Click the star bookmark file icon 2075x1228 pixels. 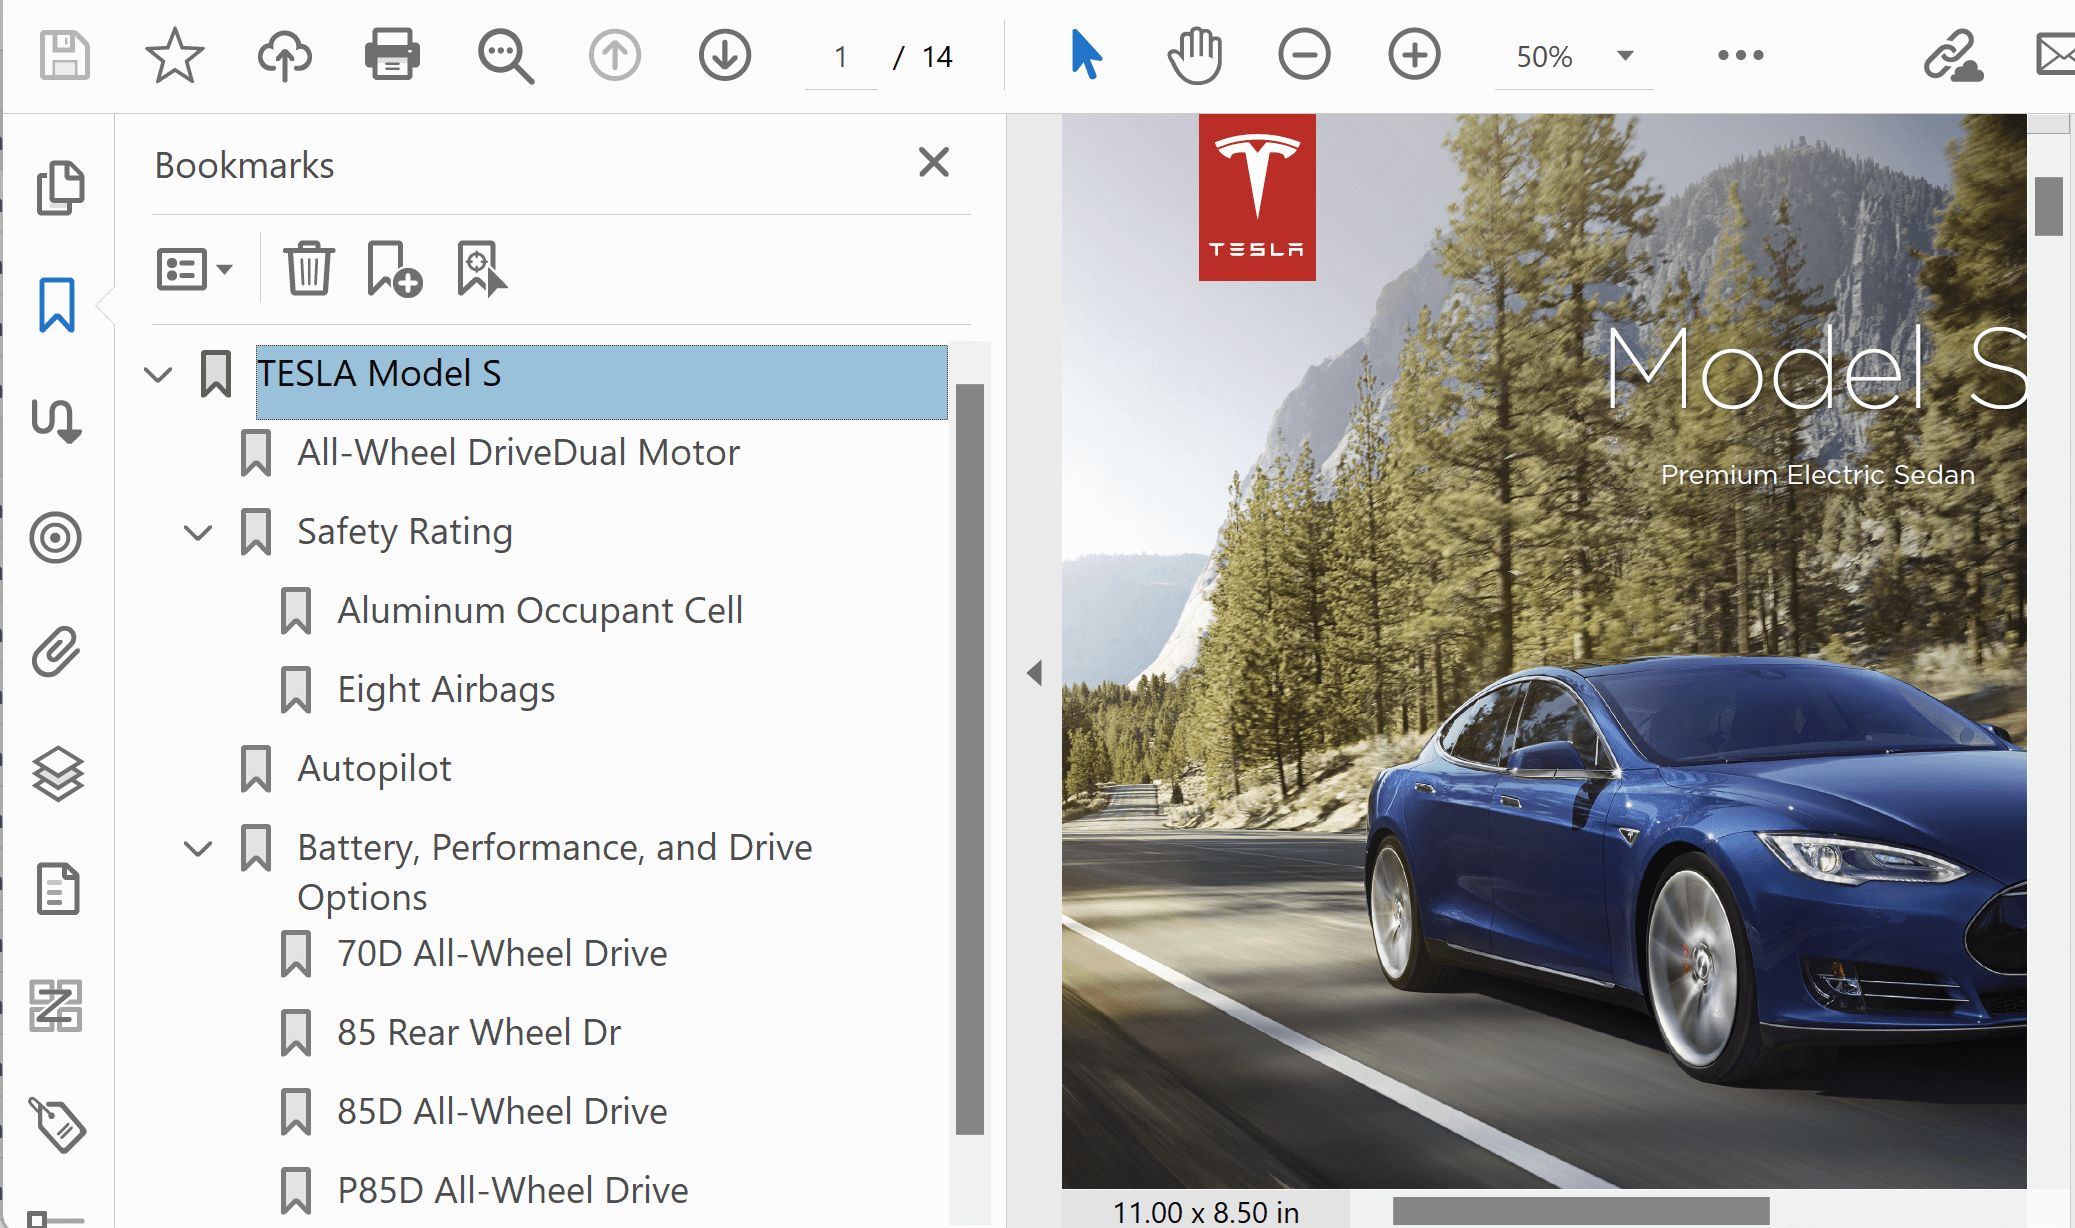point(175,55)
